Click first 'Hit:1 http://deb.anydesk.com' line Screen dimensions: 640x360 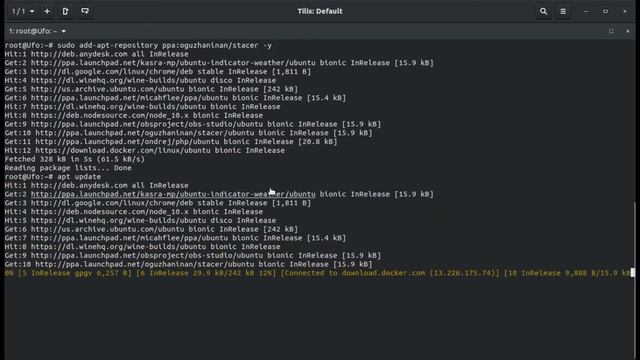click(97, 54)
